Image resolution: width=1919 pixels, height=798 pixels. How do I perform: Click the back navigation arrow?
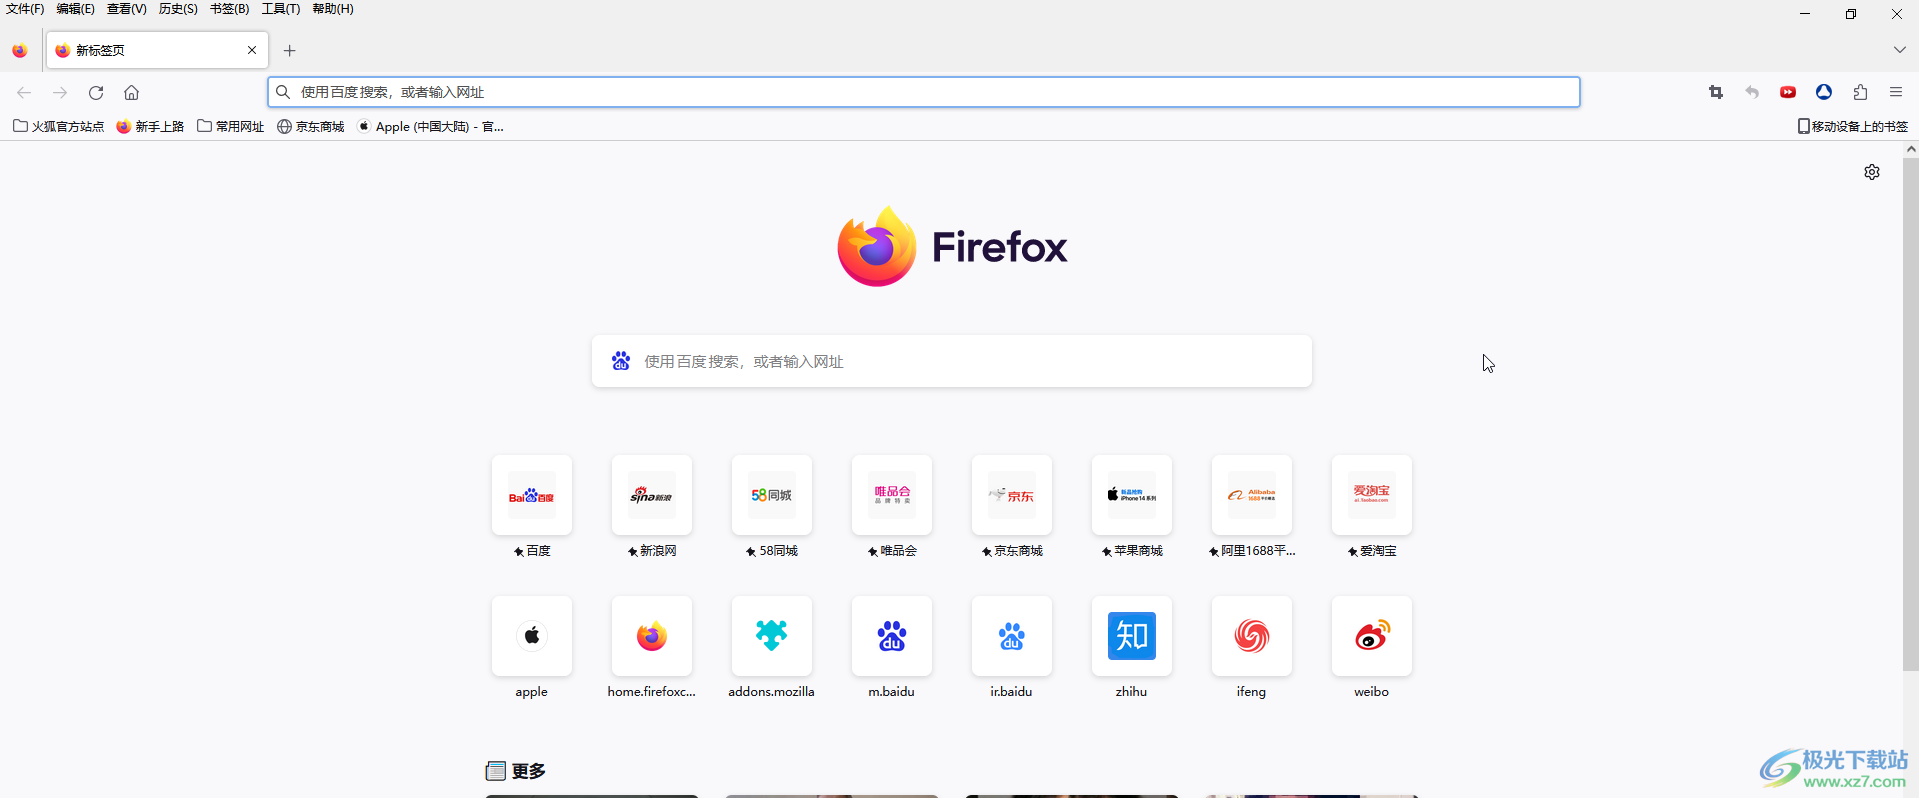click(24, 92)
